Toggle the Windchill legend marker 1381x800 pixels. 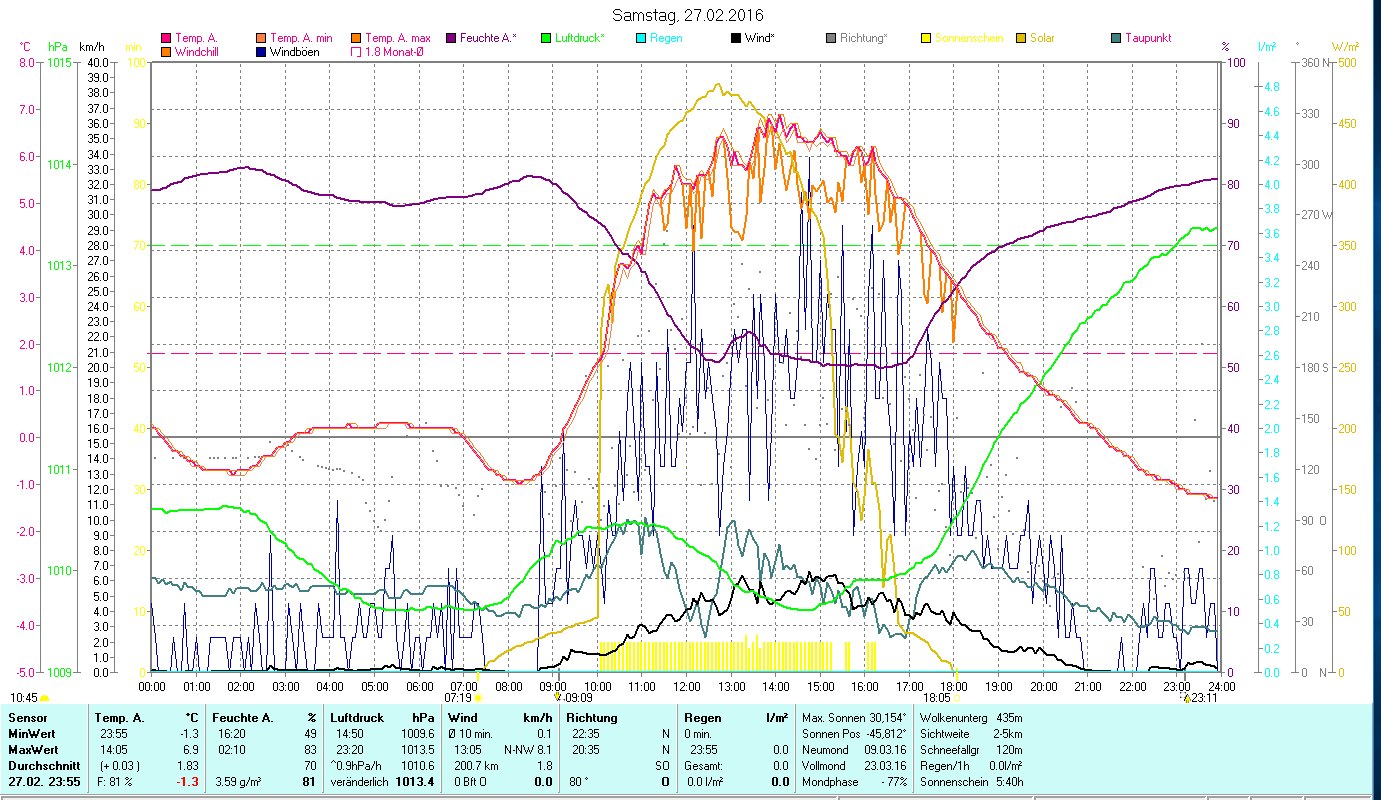pyautogui.click(x=166, y=52)
